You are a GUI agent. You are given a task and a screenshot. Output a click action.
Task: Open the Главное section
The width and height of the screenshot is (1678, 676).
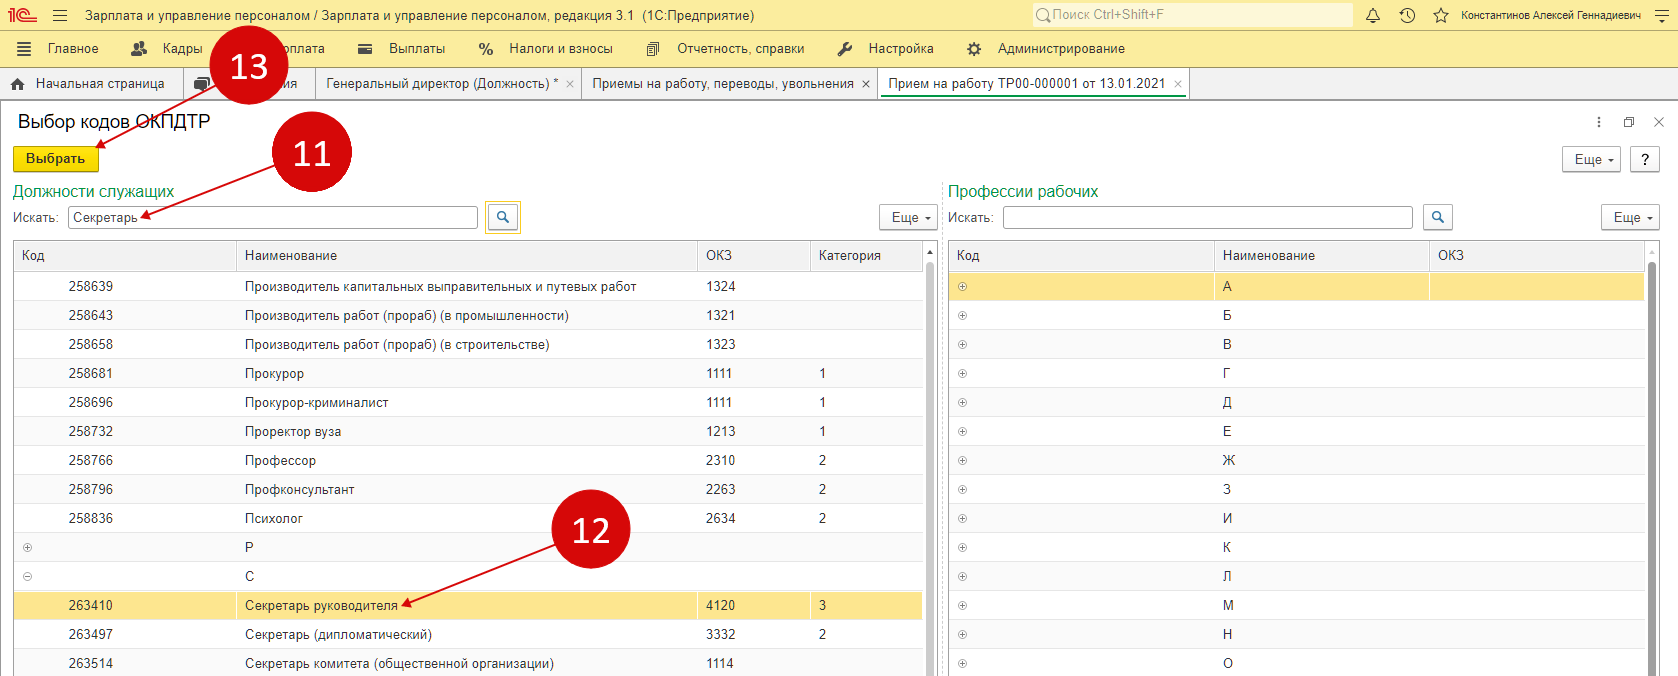click(73, 48)
